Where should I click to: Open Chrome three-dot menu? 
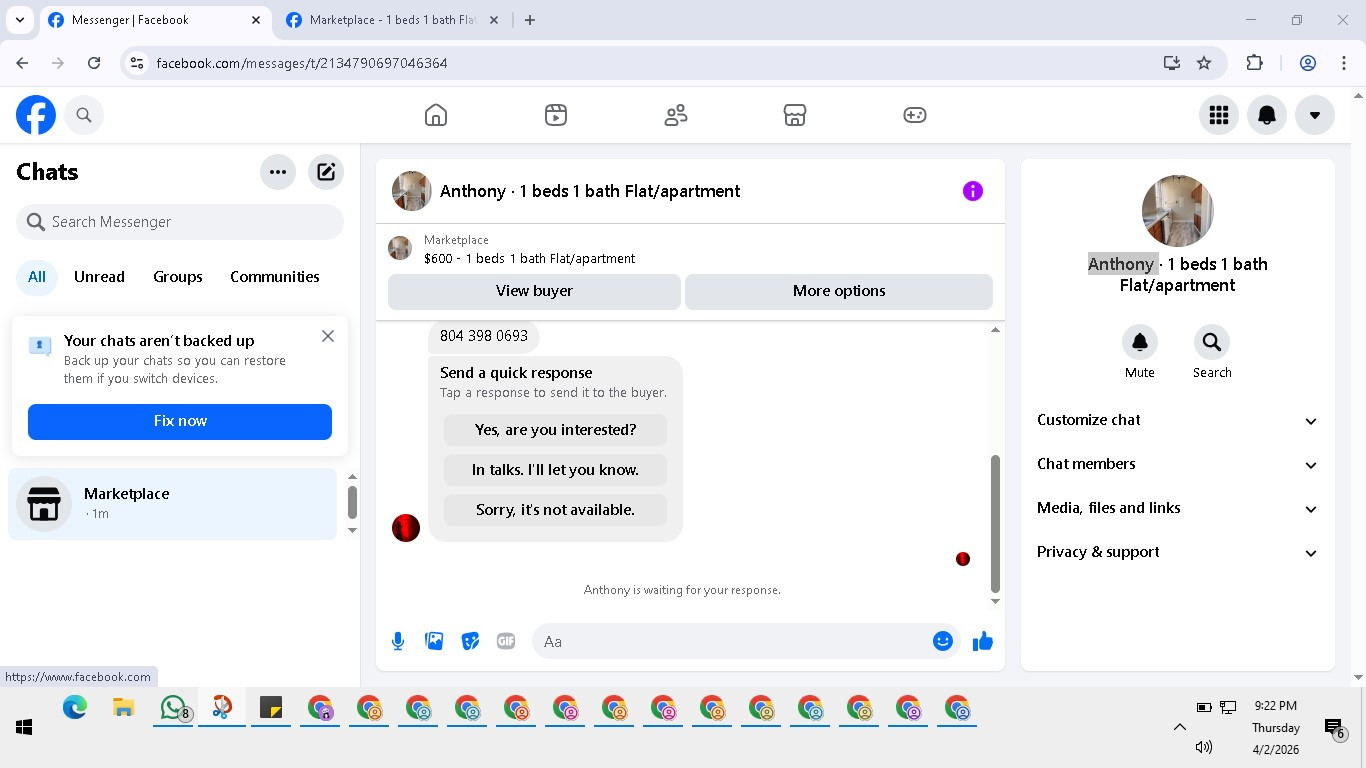[x=1344, y=63]
